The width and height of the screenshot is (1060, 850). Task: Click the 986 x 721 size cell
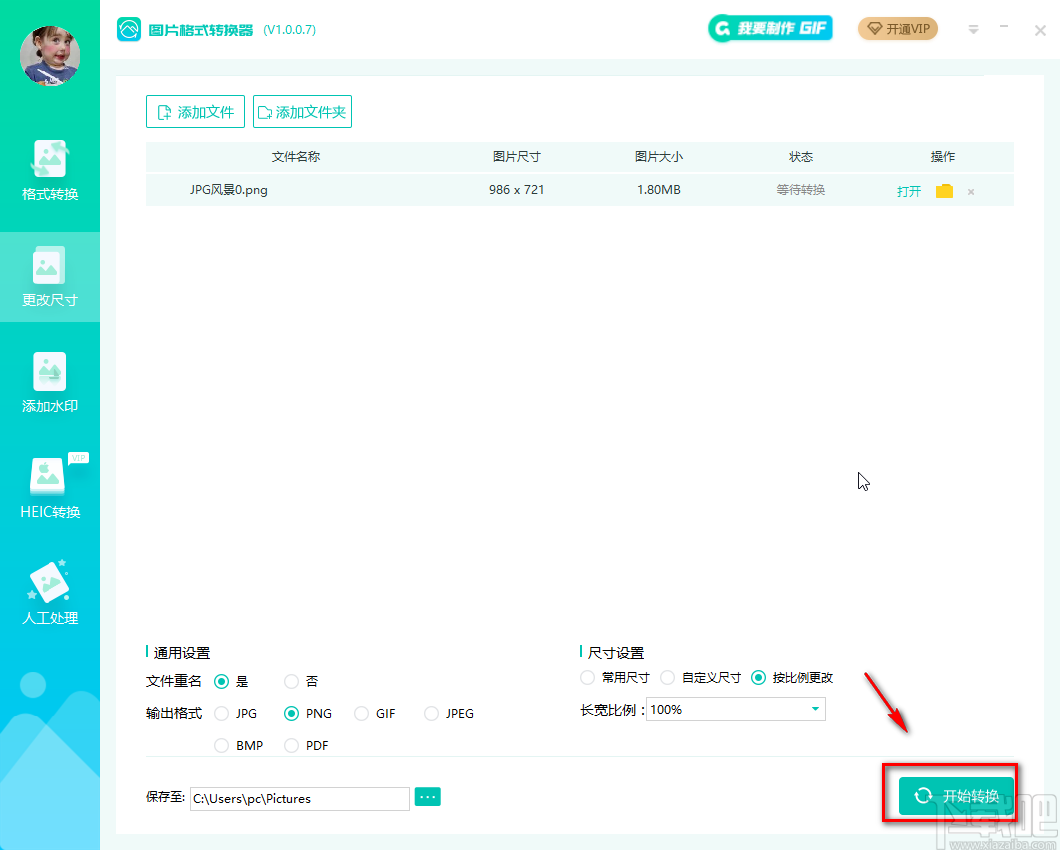tap(516, 190)
